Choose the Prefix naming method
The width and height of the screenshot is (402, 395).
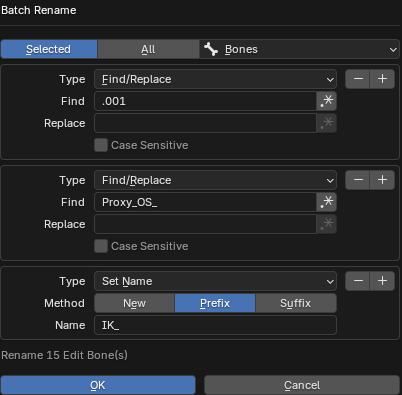(x=215, y=303)
